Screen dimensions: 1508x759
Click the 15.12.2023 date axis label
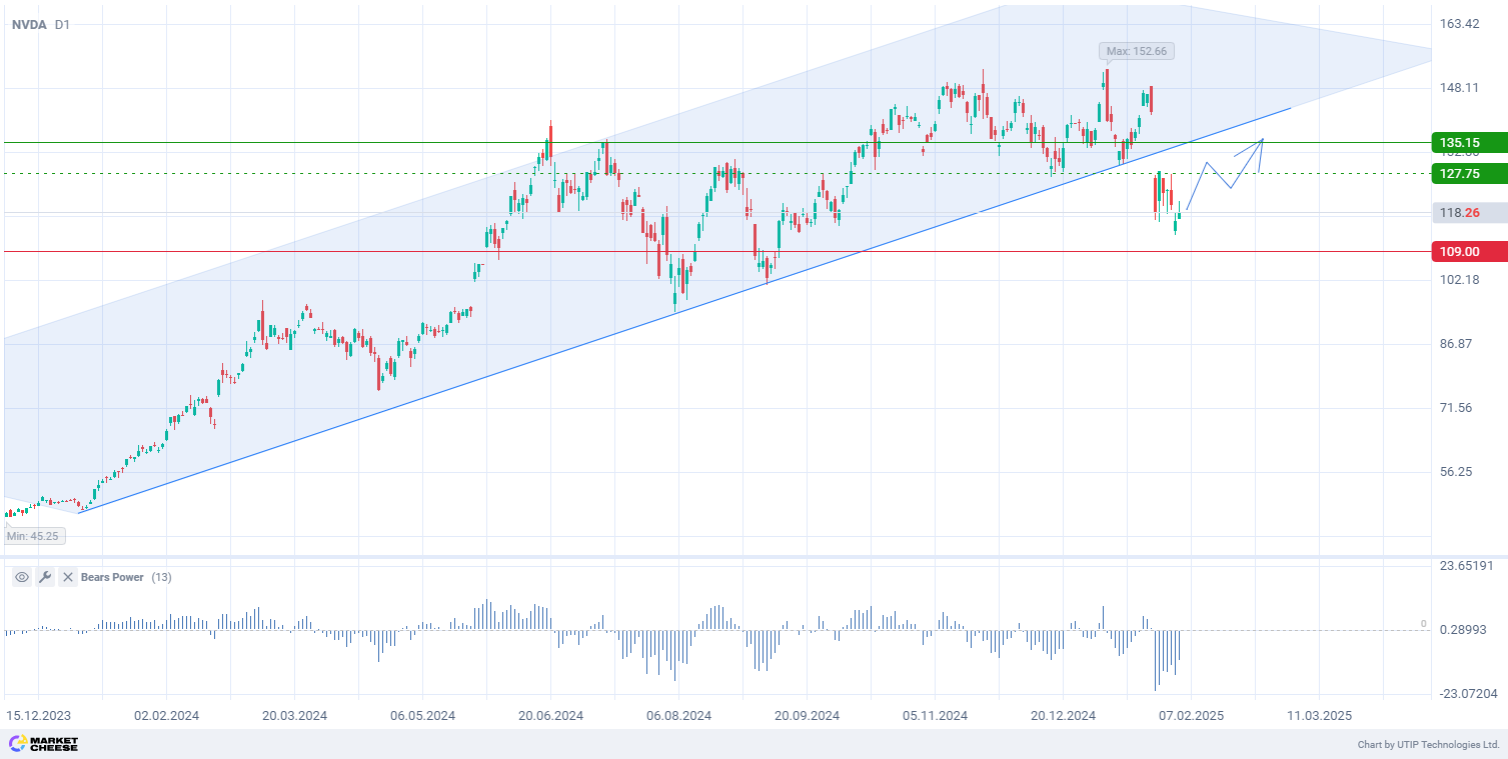[x=38, y=716]
